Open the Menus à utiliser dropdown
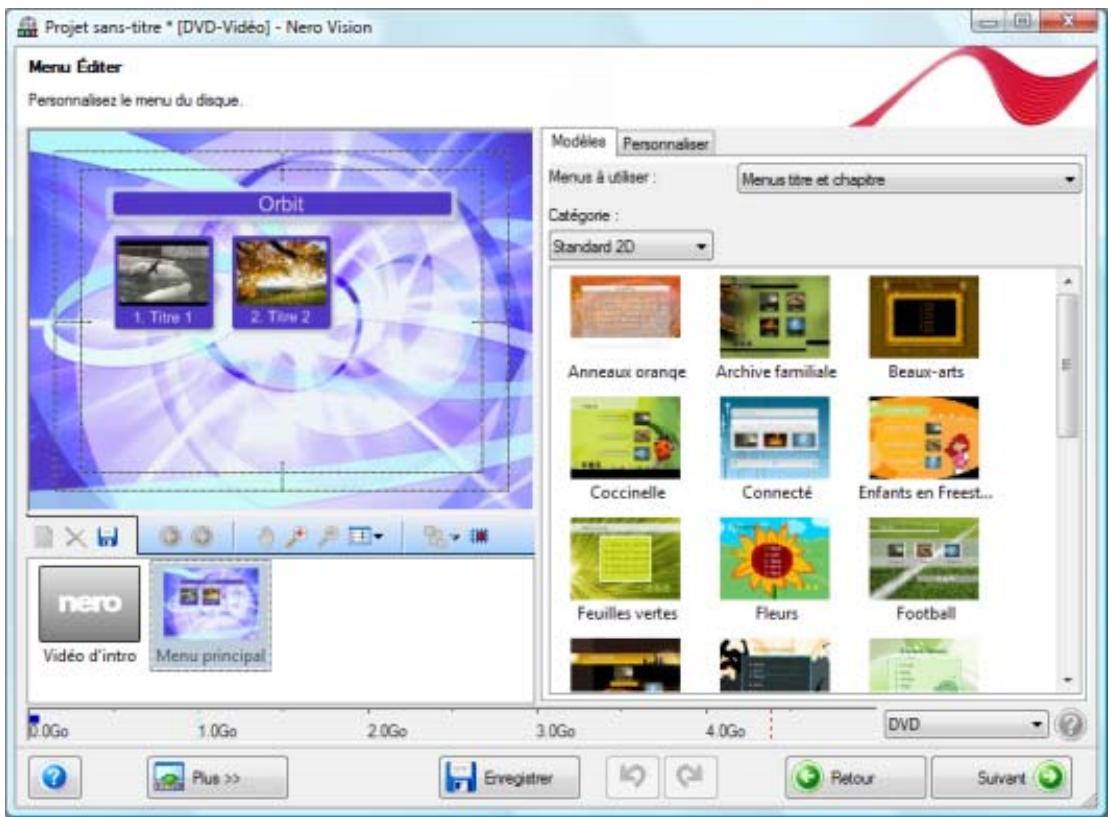1112x817 pixels. [909, 179]
